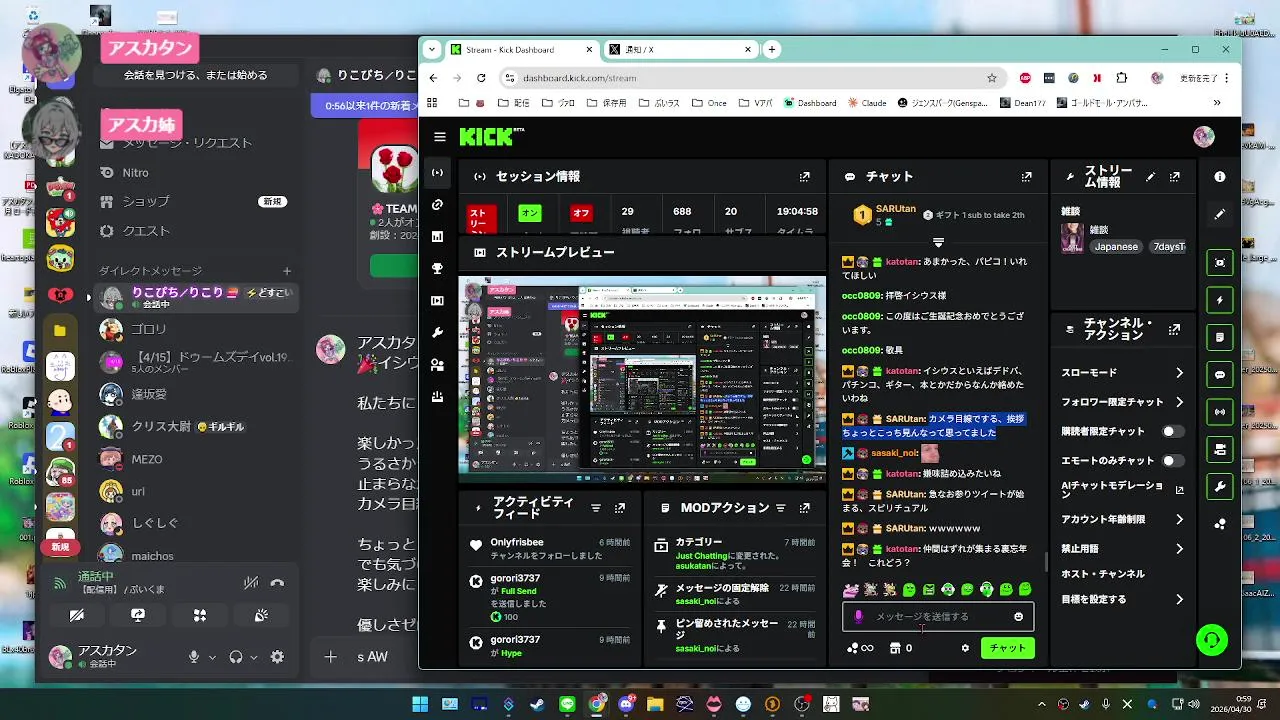Open the wrench settings icon in left Kick sidebar
Viewport: 1280px width, 720px height.
coord(437,333)
